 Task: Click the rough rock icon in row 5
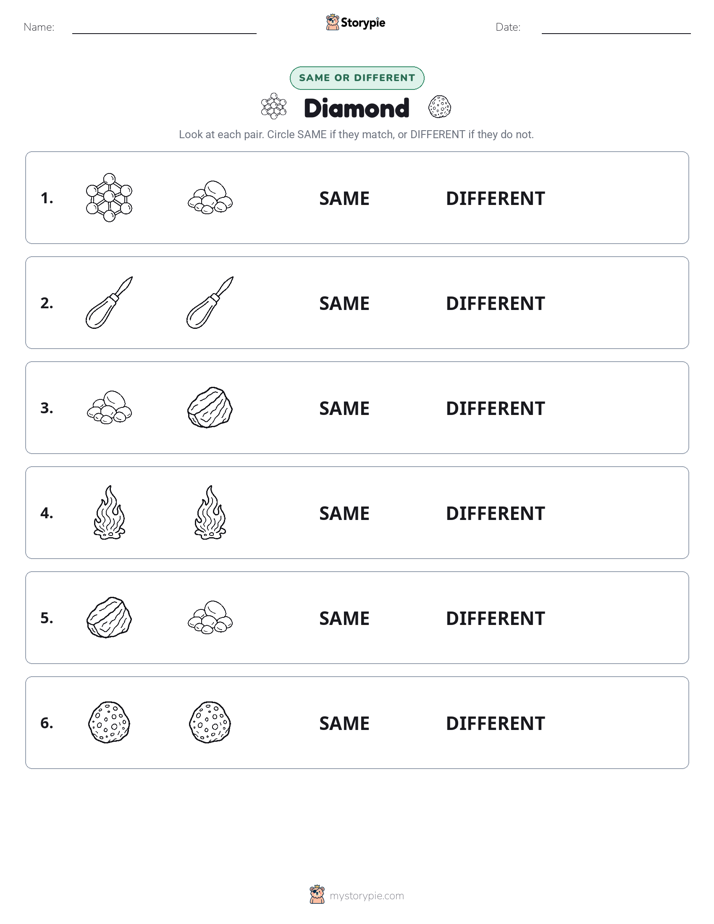pos(109,618)
